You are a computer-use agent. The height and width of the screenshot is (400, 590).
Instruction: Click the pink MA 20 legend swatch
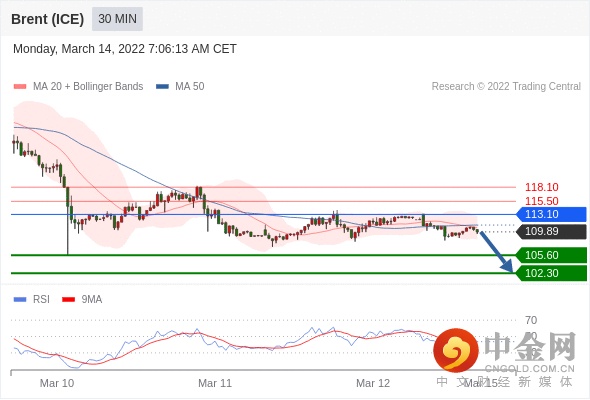20,87
